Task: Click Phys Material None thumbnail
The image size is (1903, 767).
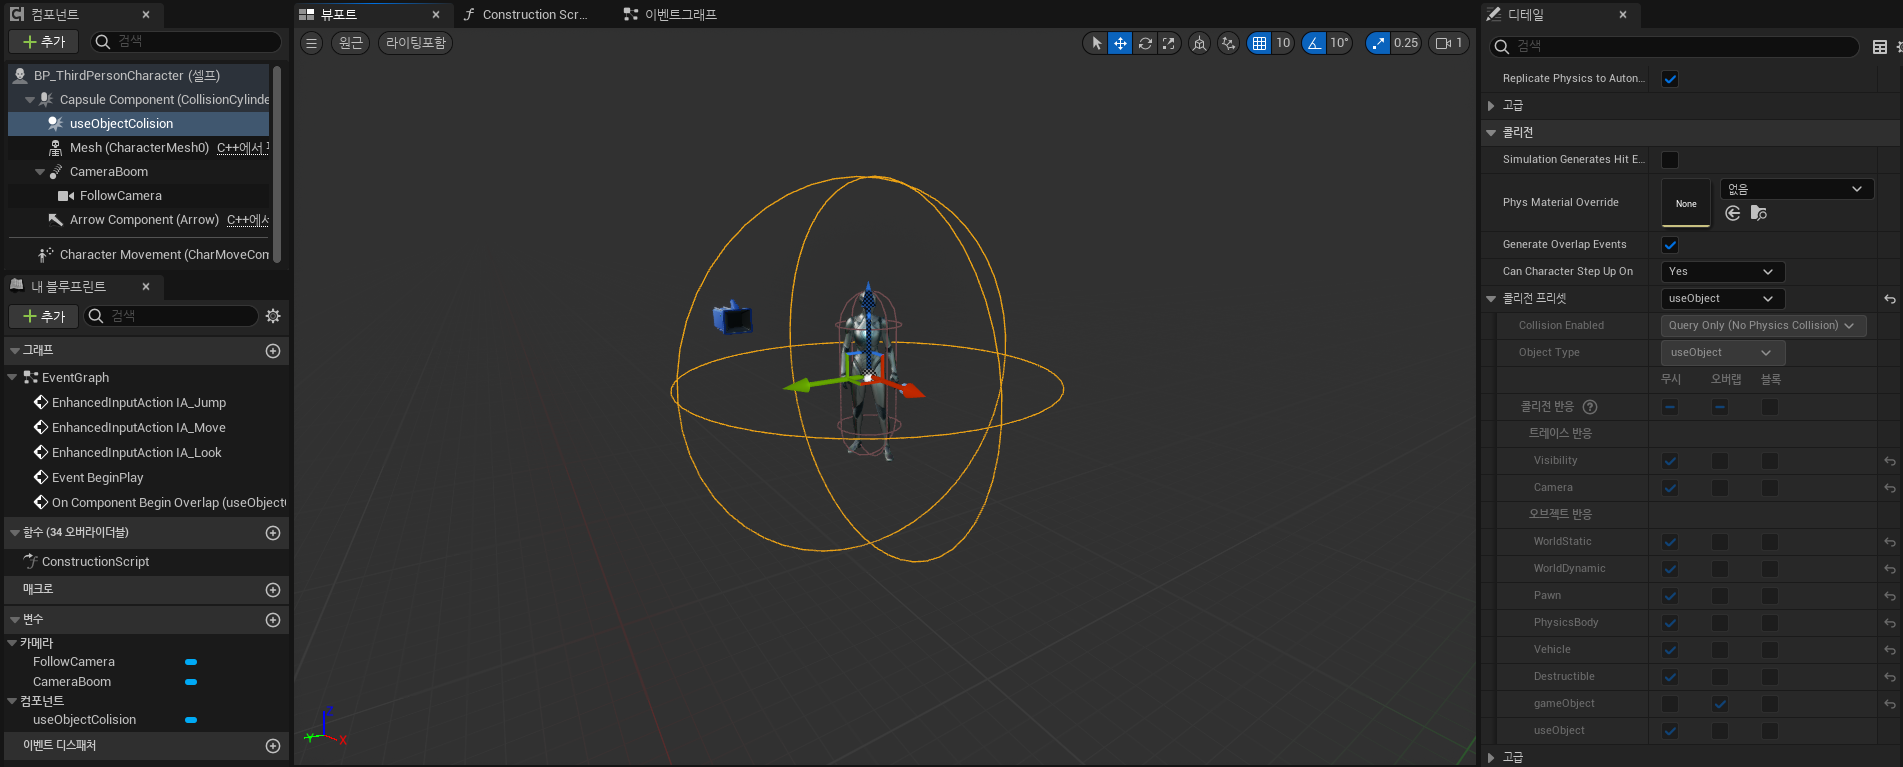Action: pyautogui.click(x=1686, y=203)
